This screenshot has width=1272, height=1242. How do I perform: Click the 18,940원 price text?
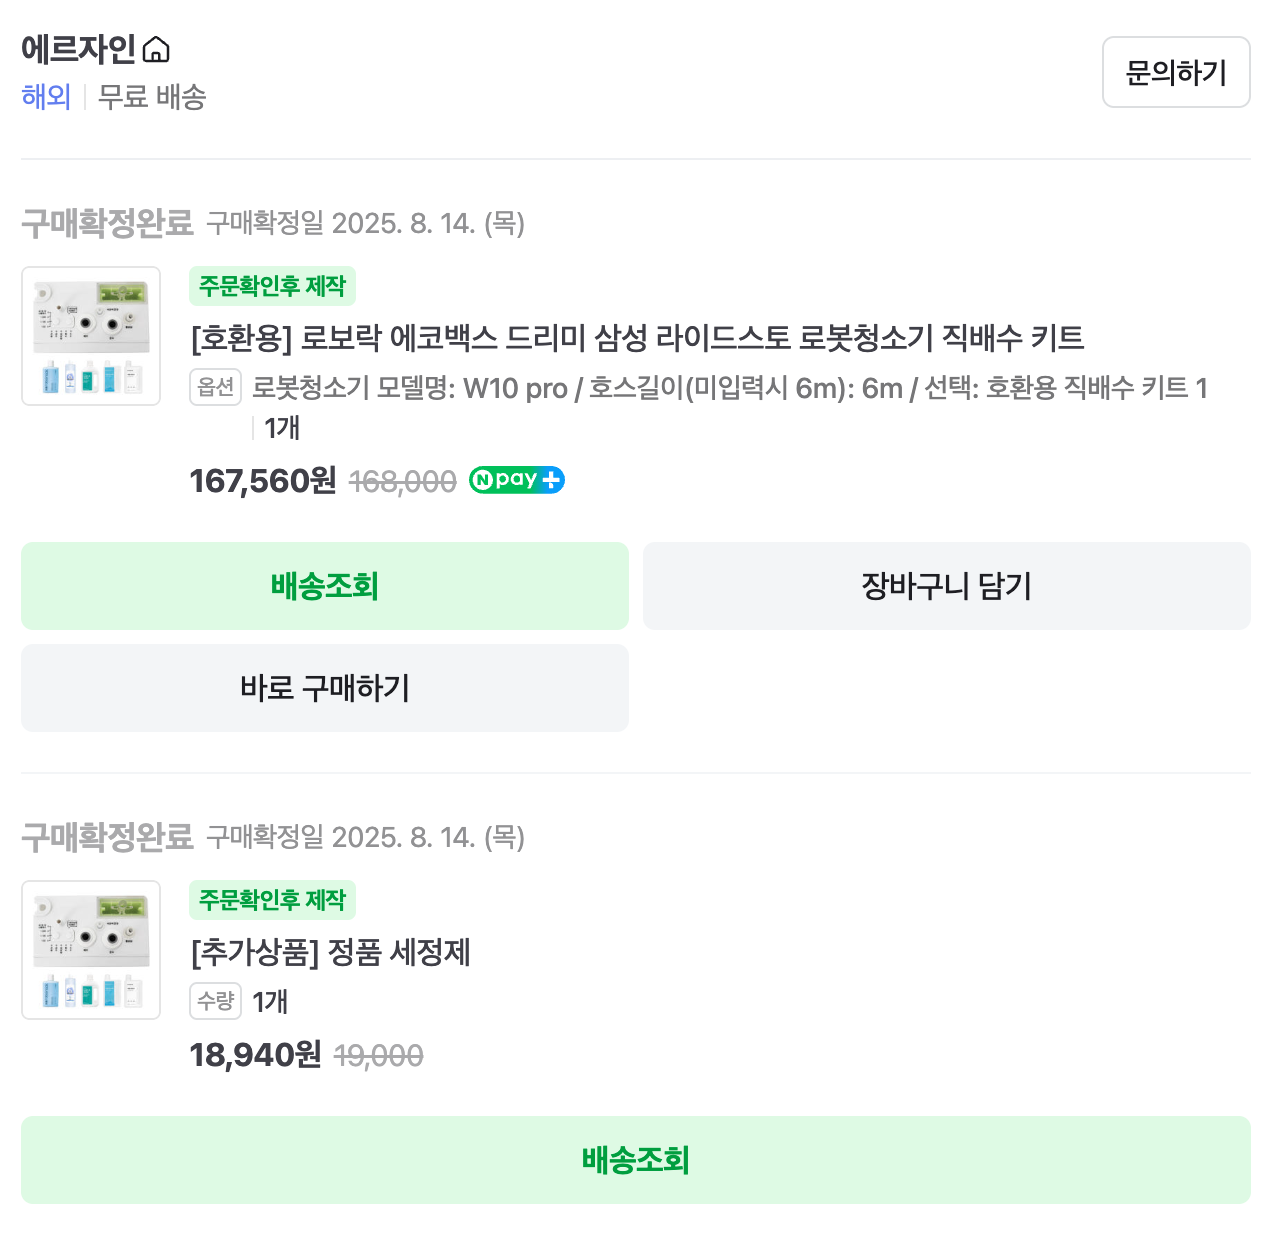click(256, 1055)
